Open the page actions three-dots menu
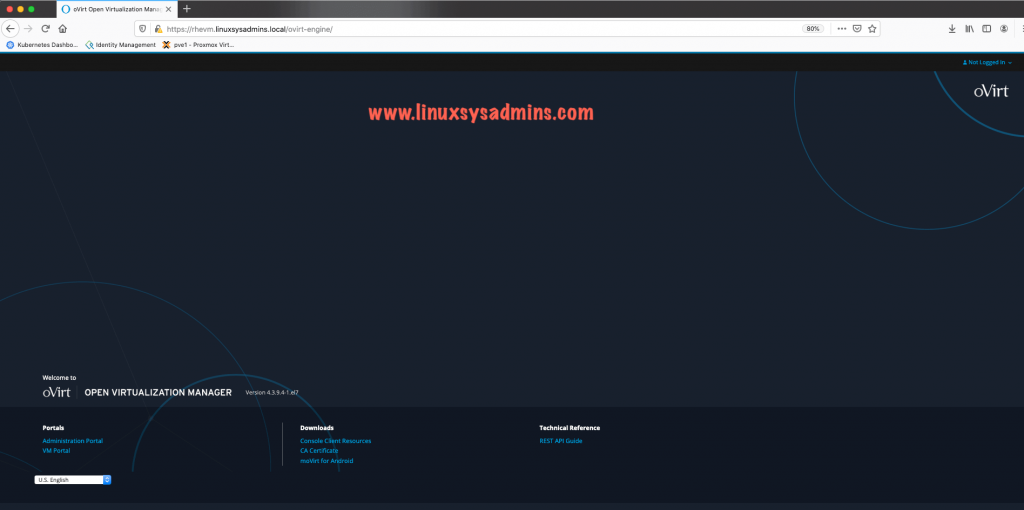 (x=841, y=29)
